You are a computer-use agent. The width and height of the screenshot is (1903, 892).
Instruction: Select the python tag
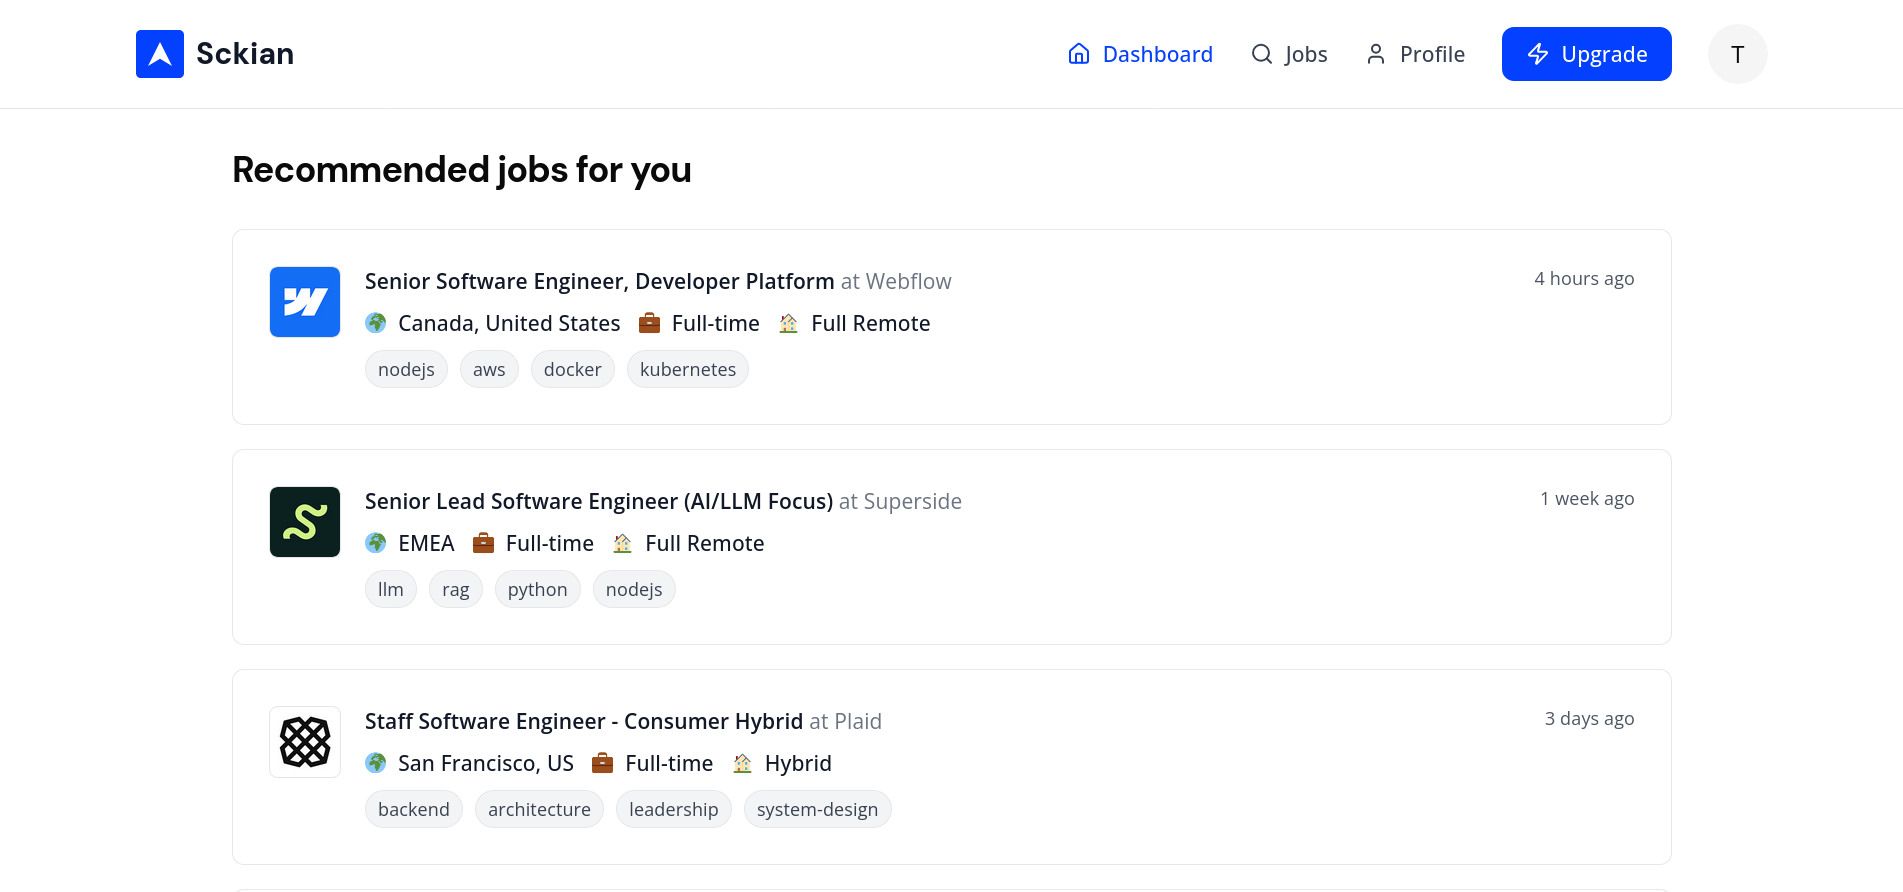tap(538, 589)
